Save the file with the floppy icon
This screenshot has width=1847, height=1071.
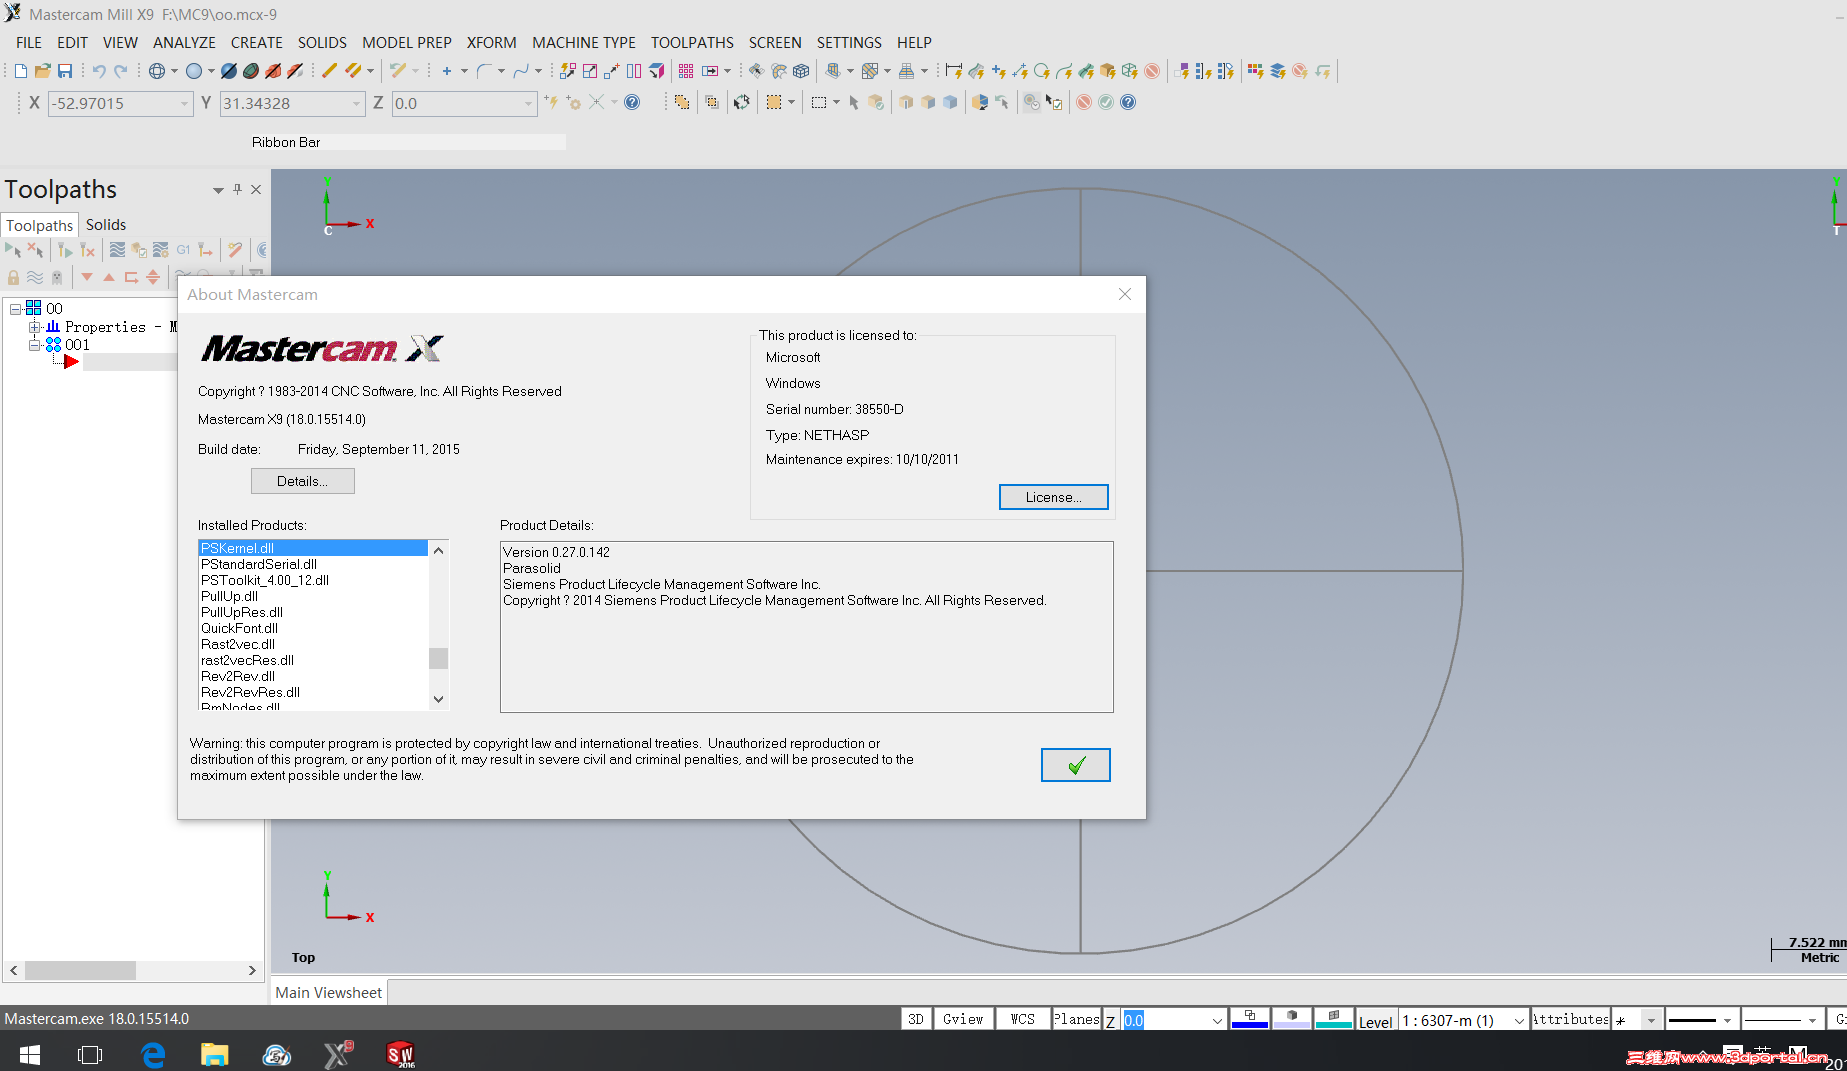[x=65, y=71]
